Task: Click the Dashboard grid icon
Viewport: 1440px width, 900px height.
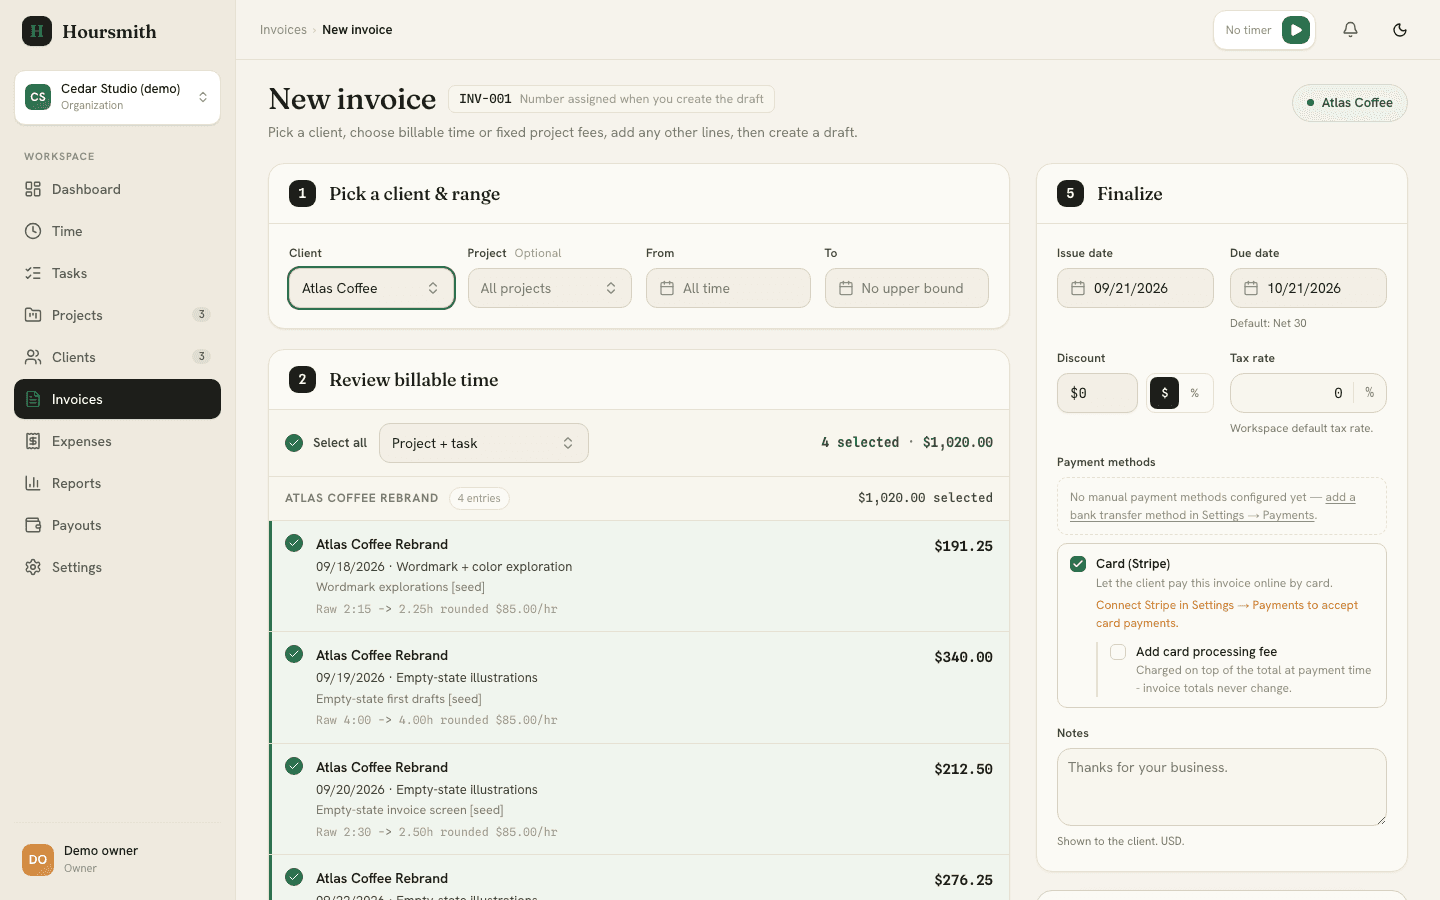Action: point(33,189)
